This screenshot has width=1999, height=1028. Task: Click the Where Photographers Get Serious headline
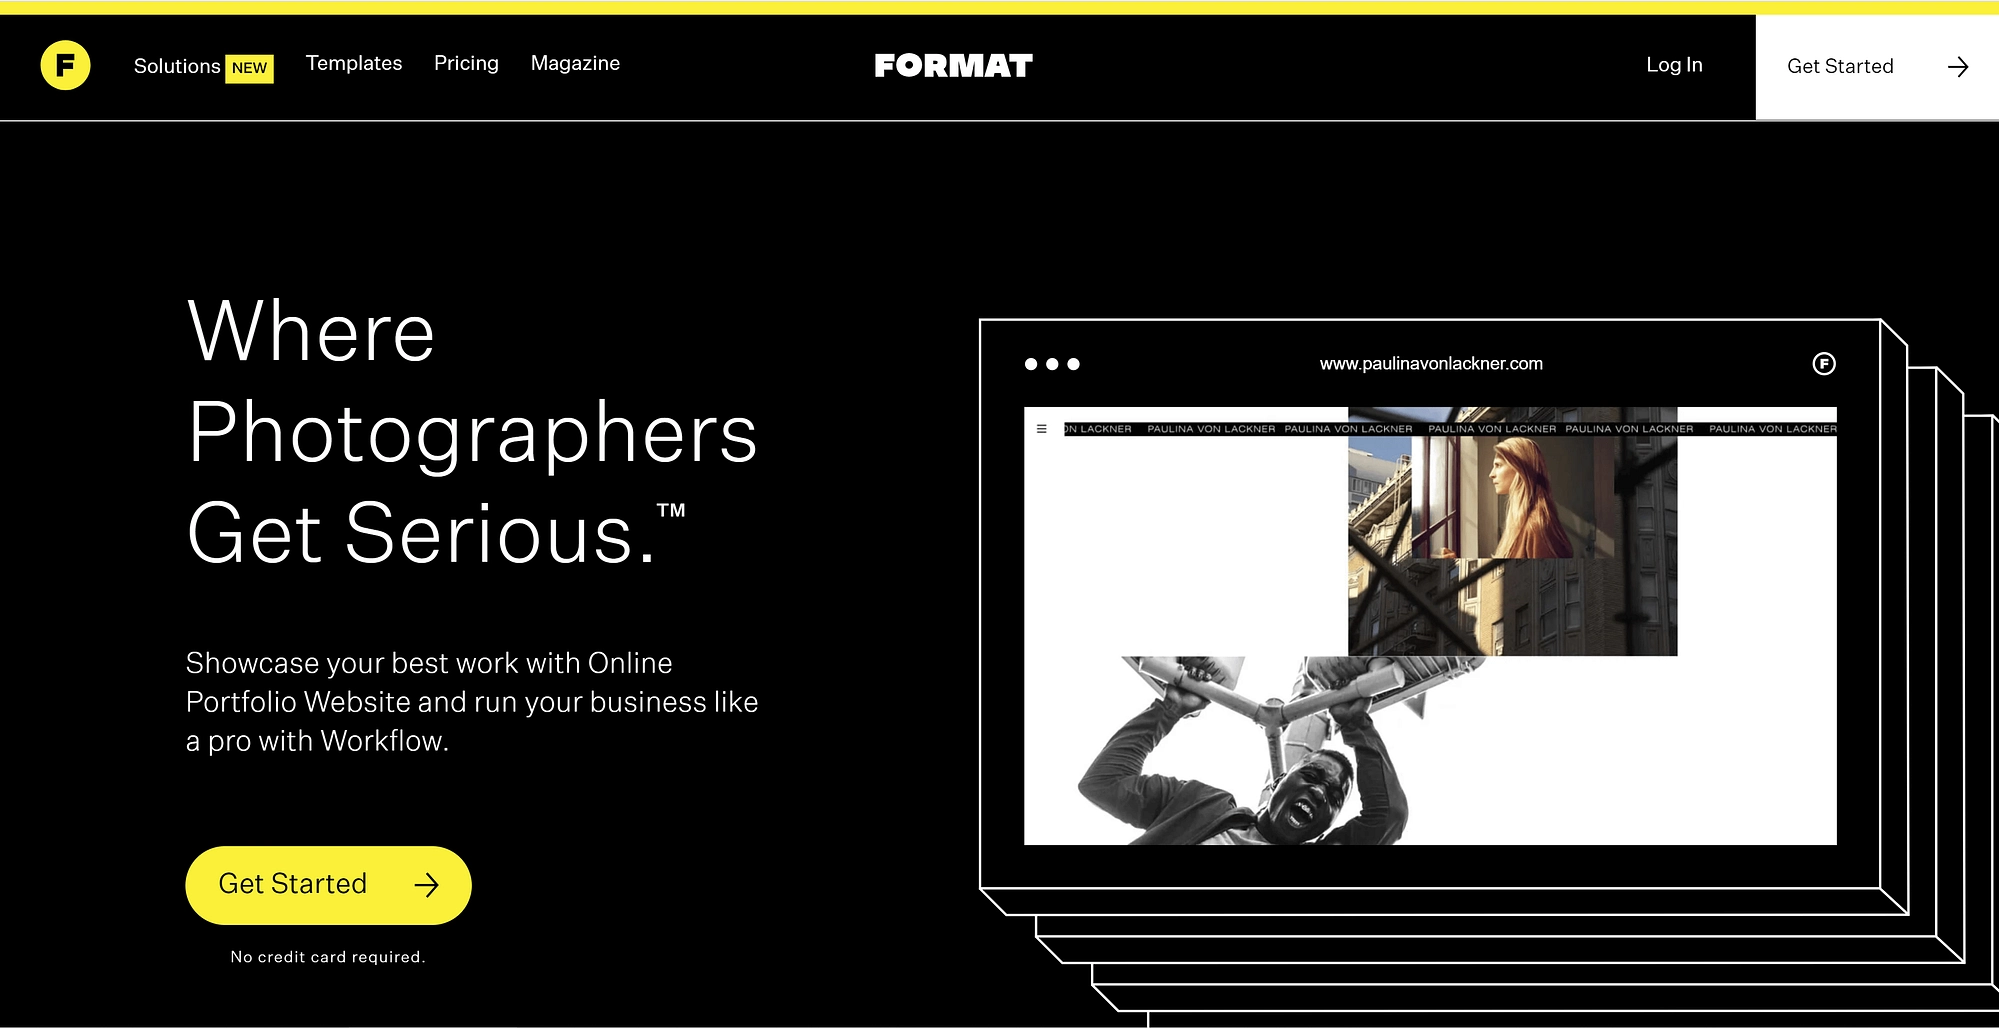(472, 432)
